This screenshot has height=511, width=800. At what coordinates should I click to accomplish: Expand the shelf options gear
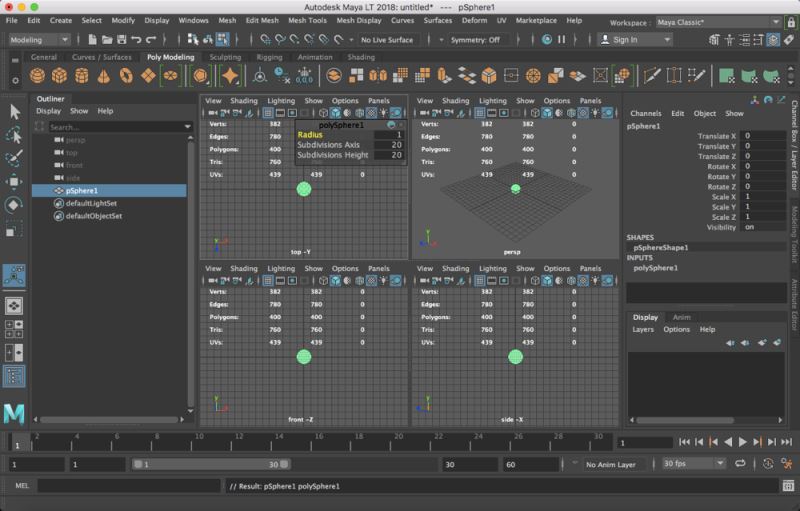[x=15, y=80]
